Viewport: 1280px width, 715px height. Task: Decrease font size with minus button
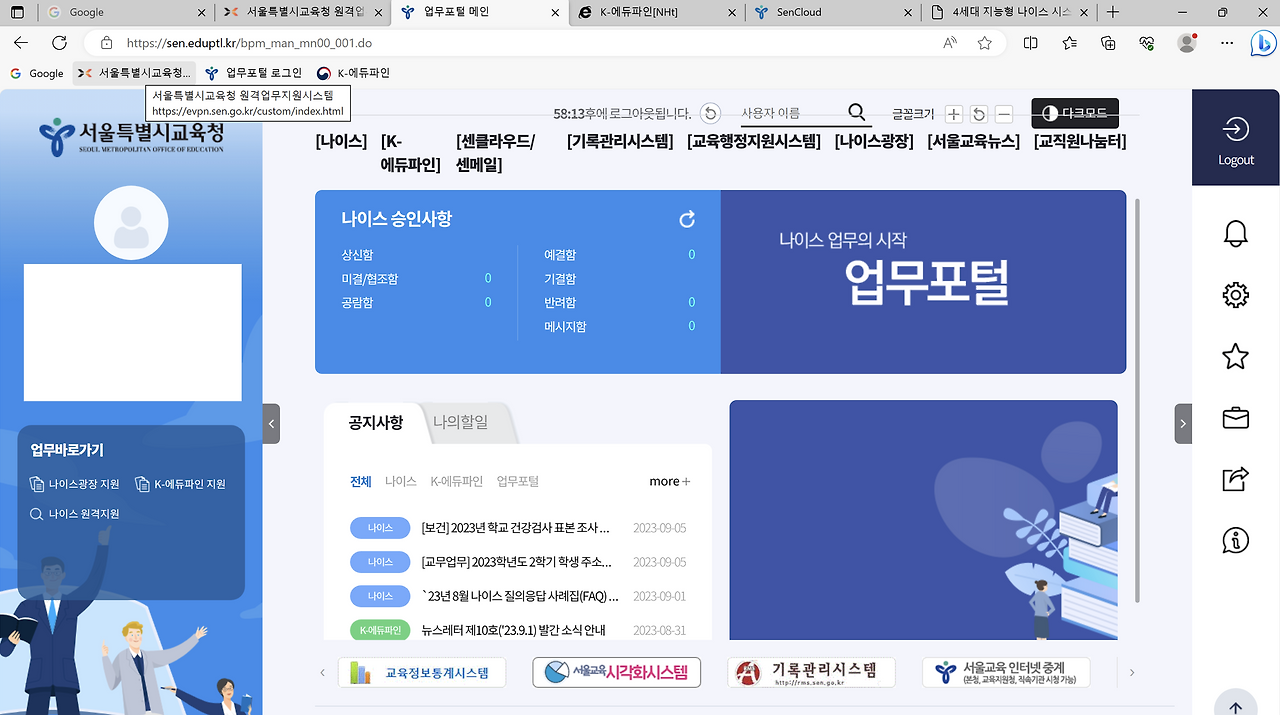coord(1004,114)
